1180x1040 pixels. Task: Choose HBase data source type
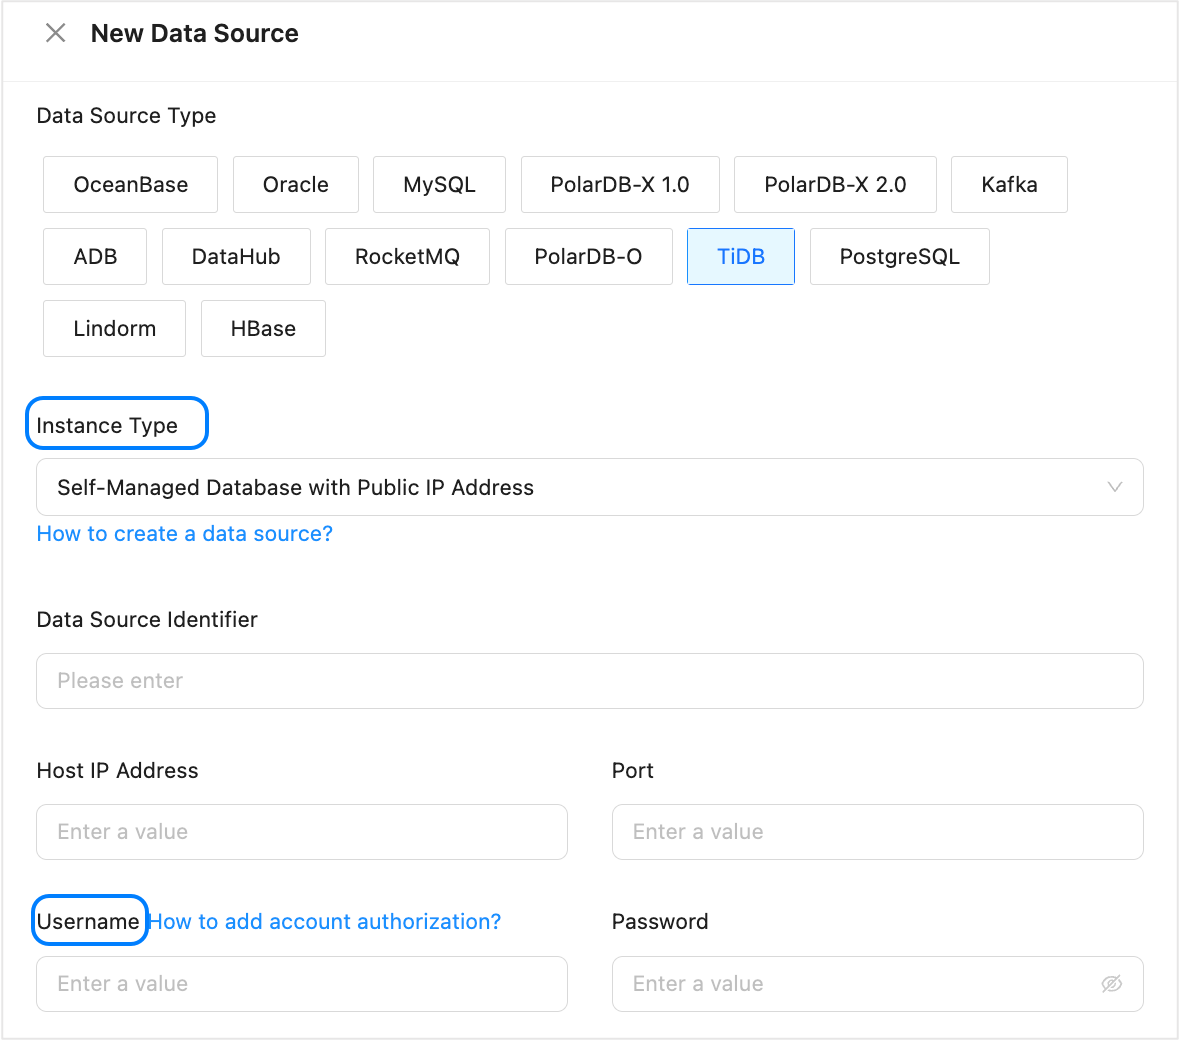(263, 329)
